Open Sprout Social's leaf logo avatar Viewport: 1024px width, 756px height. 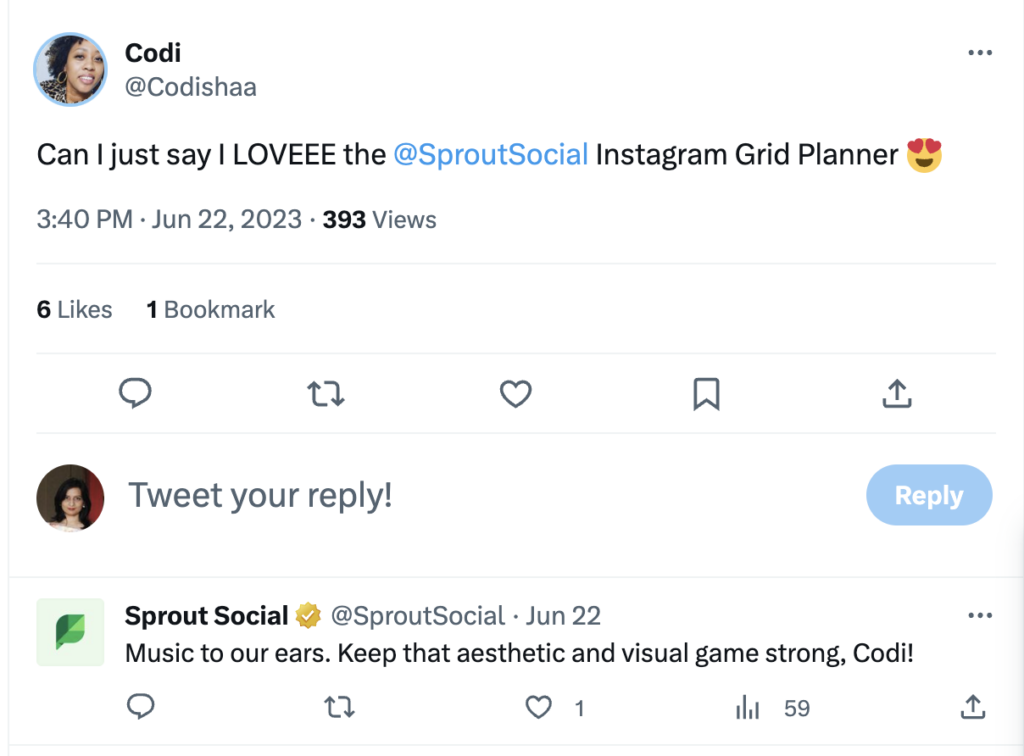coord(70,632)
